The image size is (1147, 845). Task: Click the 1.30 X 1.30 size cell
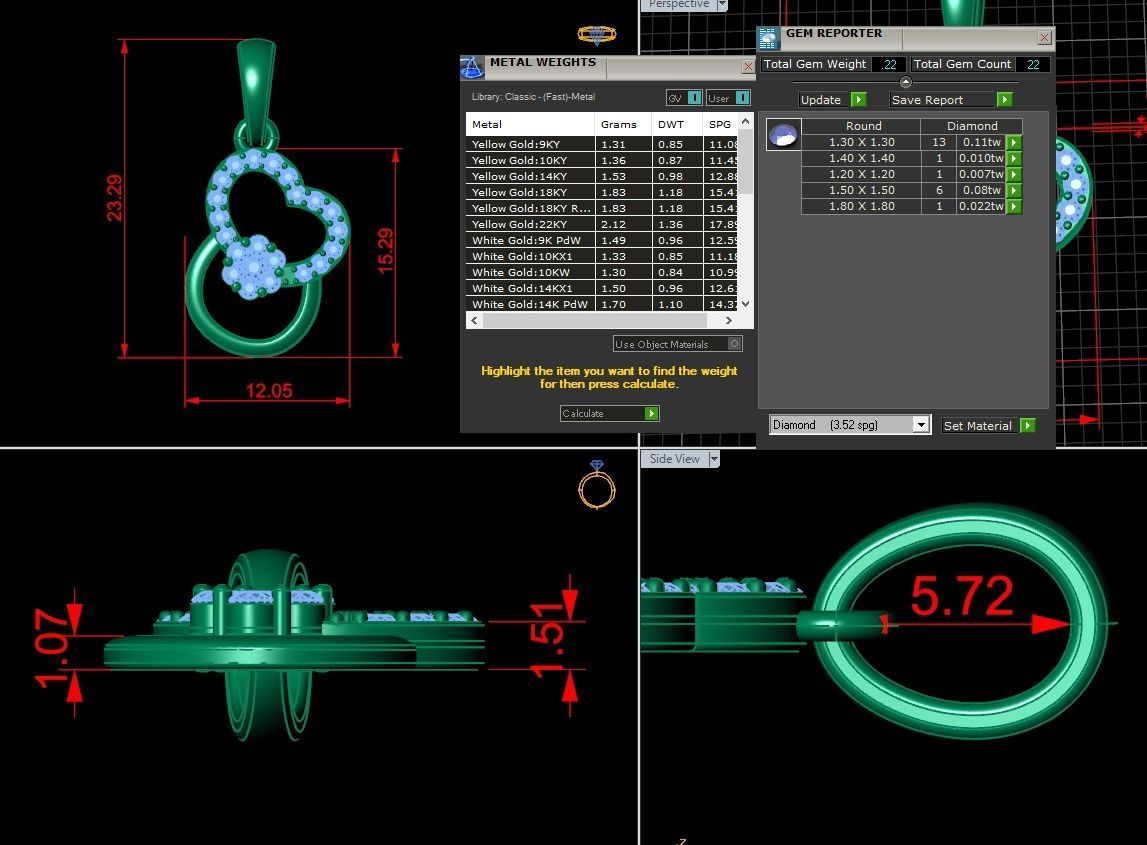click(862, 143)
